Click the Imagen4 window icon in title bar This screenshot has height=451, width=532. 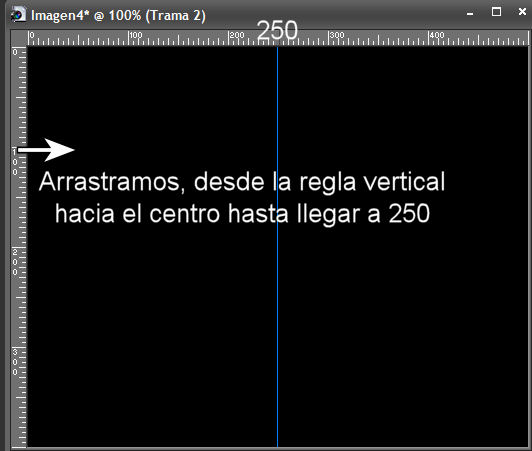18,15
